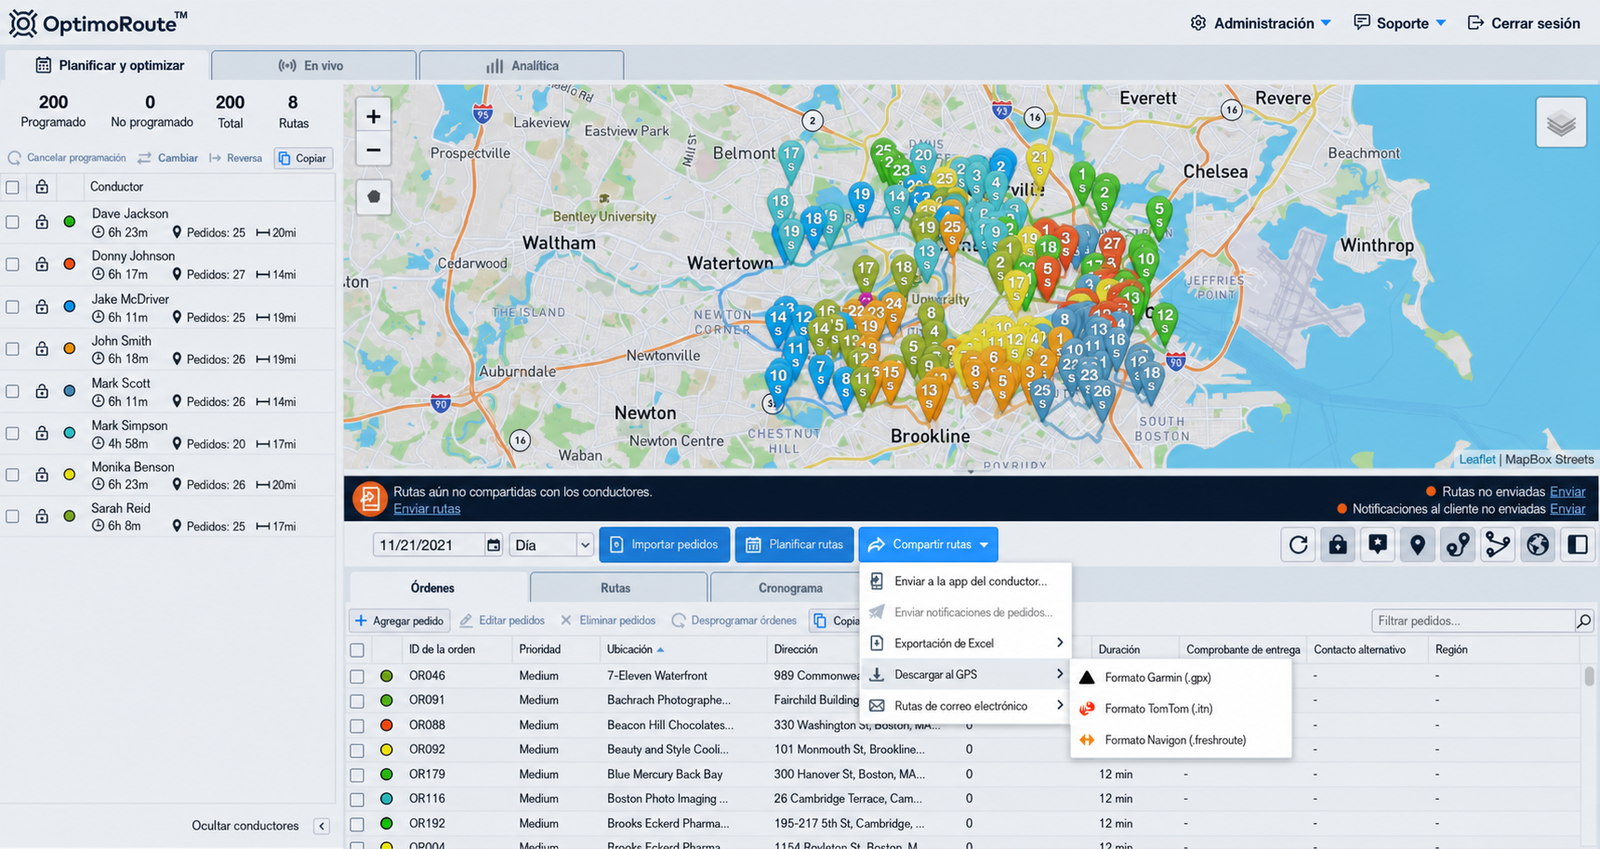This screenshot has height=849, width=1600.
Task: Select all drivers checkbox in header
Action: pos(12,187)
